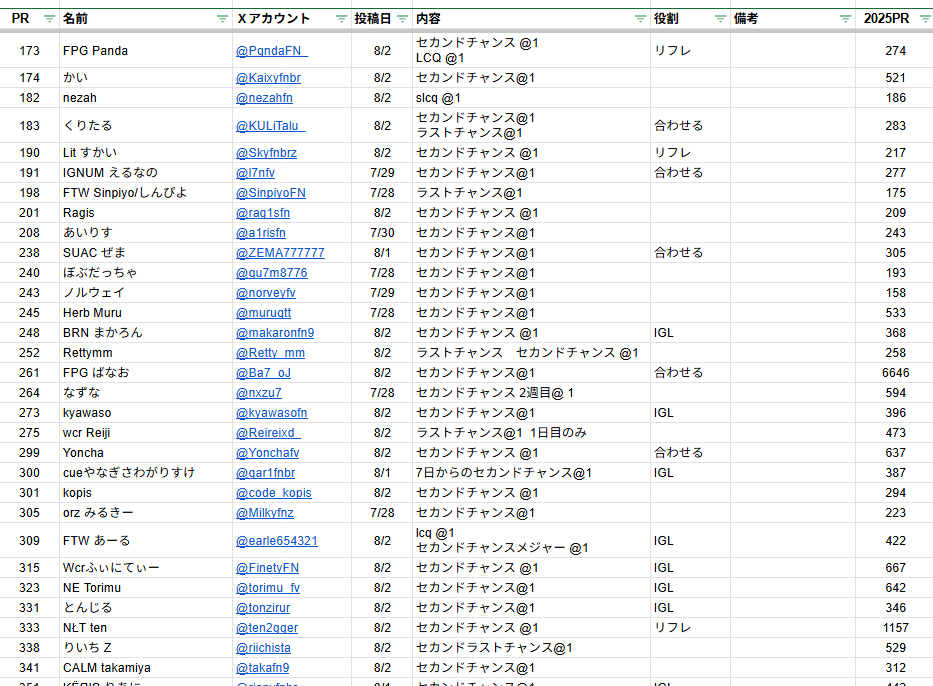Select content cell セカンドチャンス 2週目@ 1

(531, 393)
